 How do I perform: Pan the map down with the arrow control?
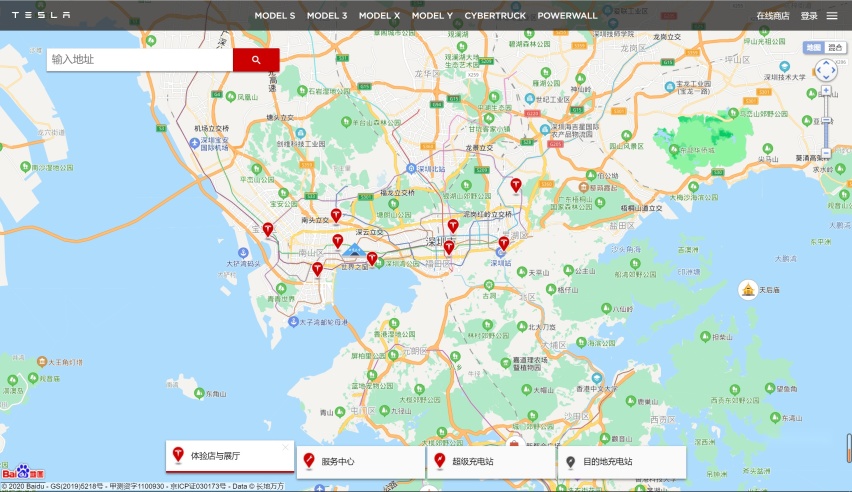(x=826, y=78)
